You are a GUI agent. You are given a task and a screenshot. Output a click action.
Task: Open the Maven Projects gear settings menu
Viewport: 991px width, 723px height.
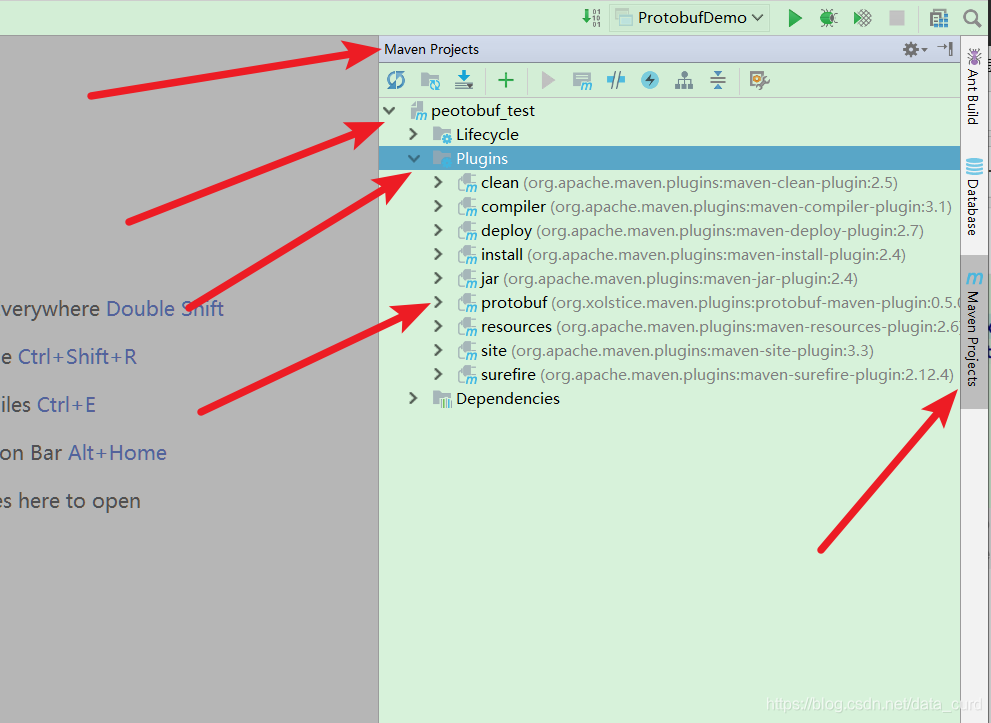click(x=914, y=49)
